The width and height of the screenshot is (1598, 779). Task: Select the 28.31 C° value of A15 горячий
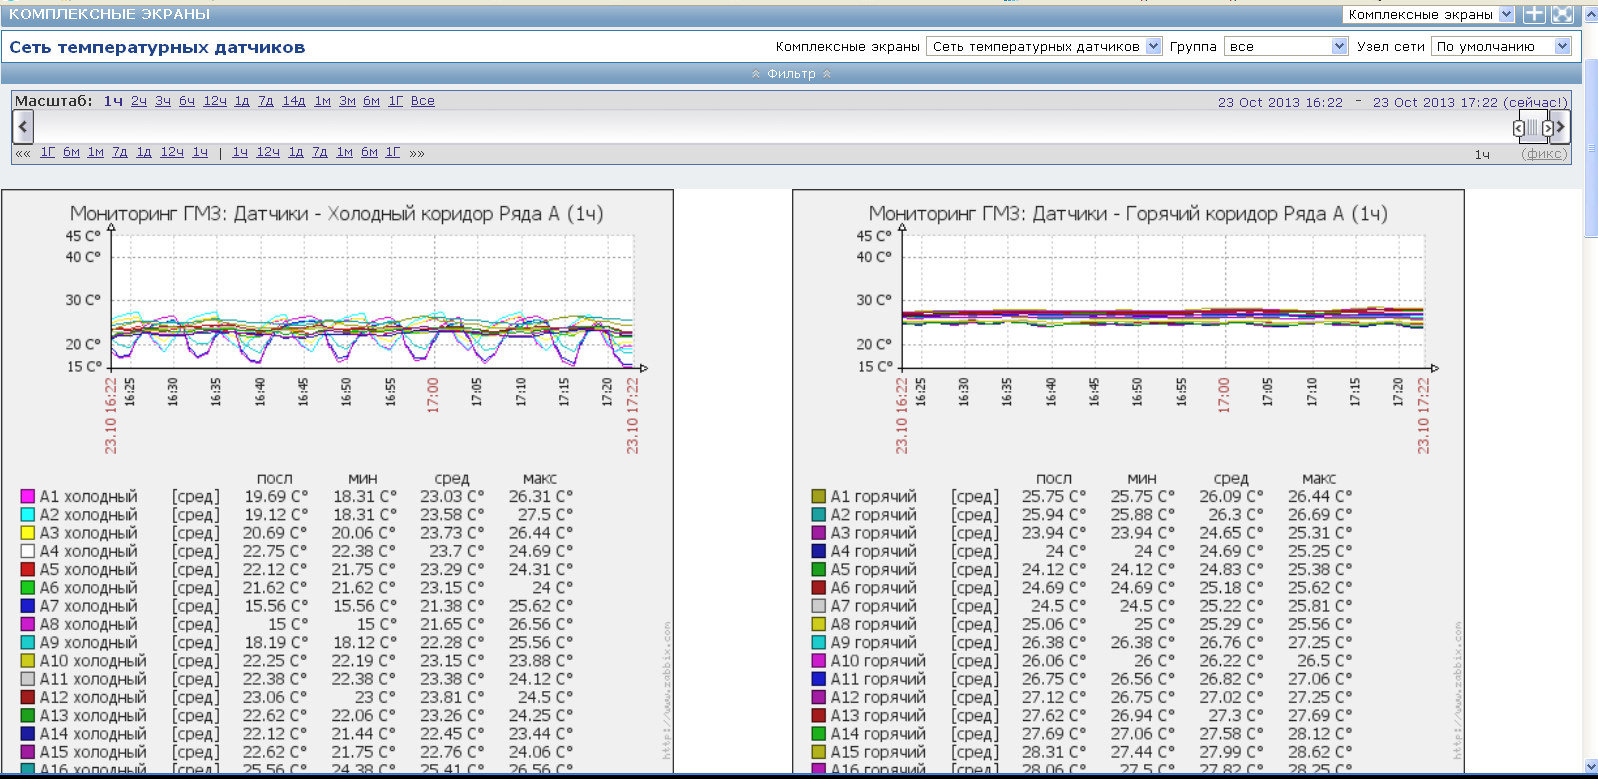tap(1053, 752)
